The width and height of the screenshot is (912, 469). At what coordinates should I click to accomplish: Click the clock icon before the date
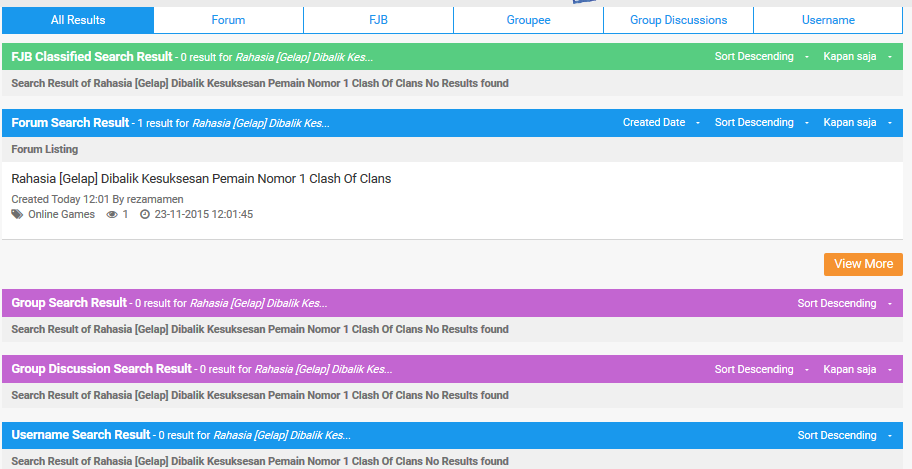coord(145,214)
